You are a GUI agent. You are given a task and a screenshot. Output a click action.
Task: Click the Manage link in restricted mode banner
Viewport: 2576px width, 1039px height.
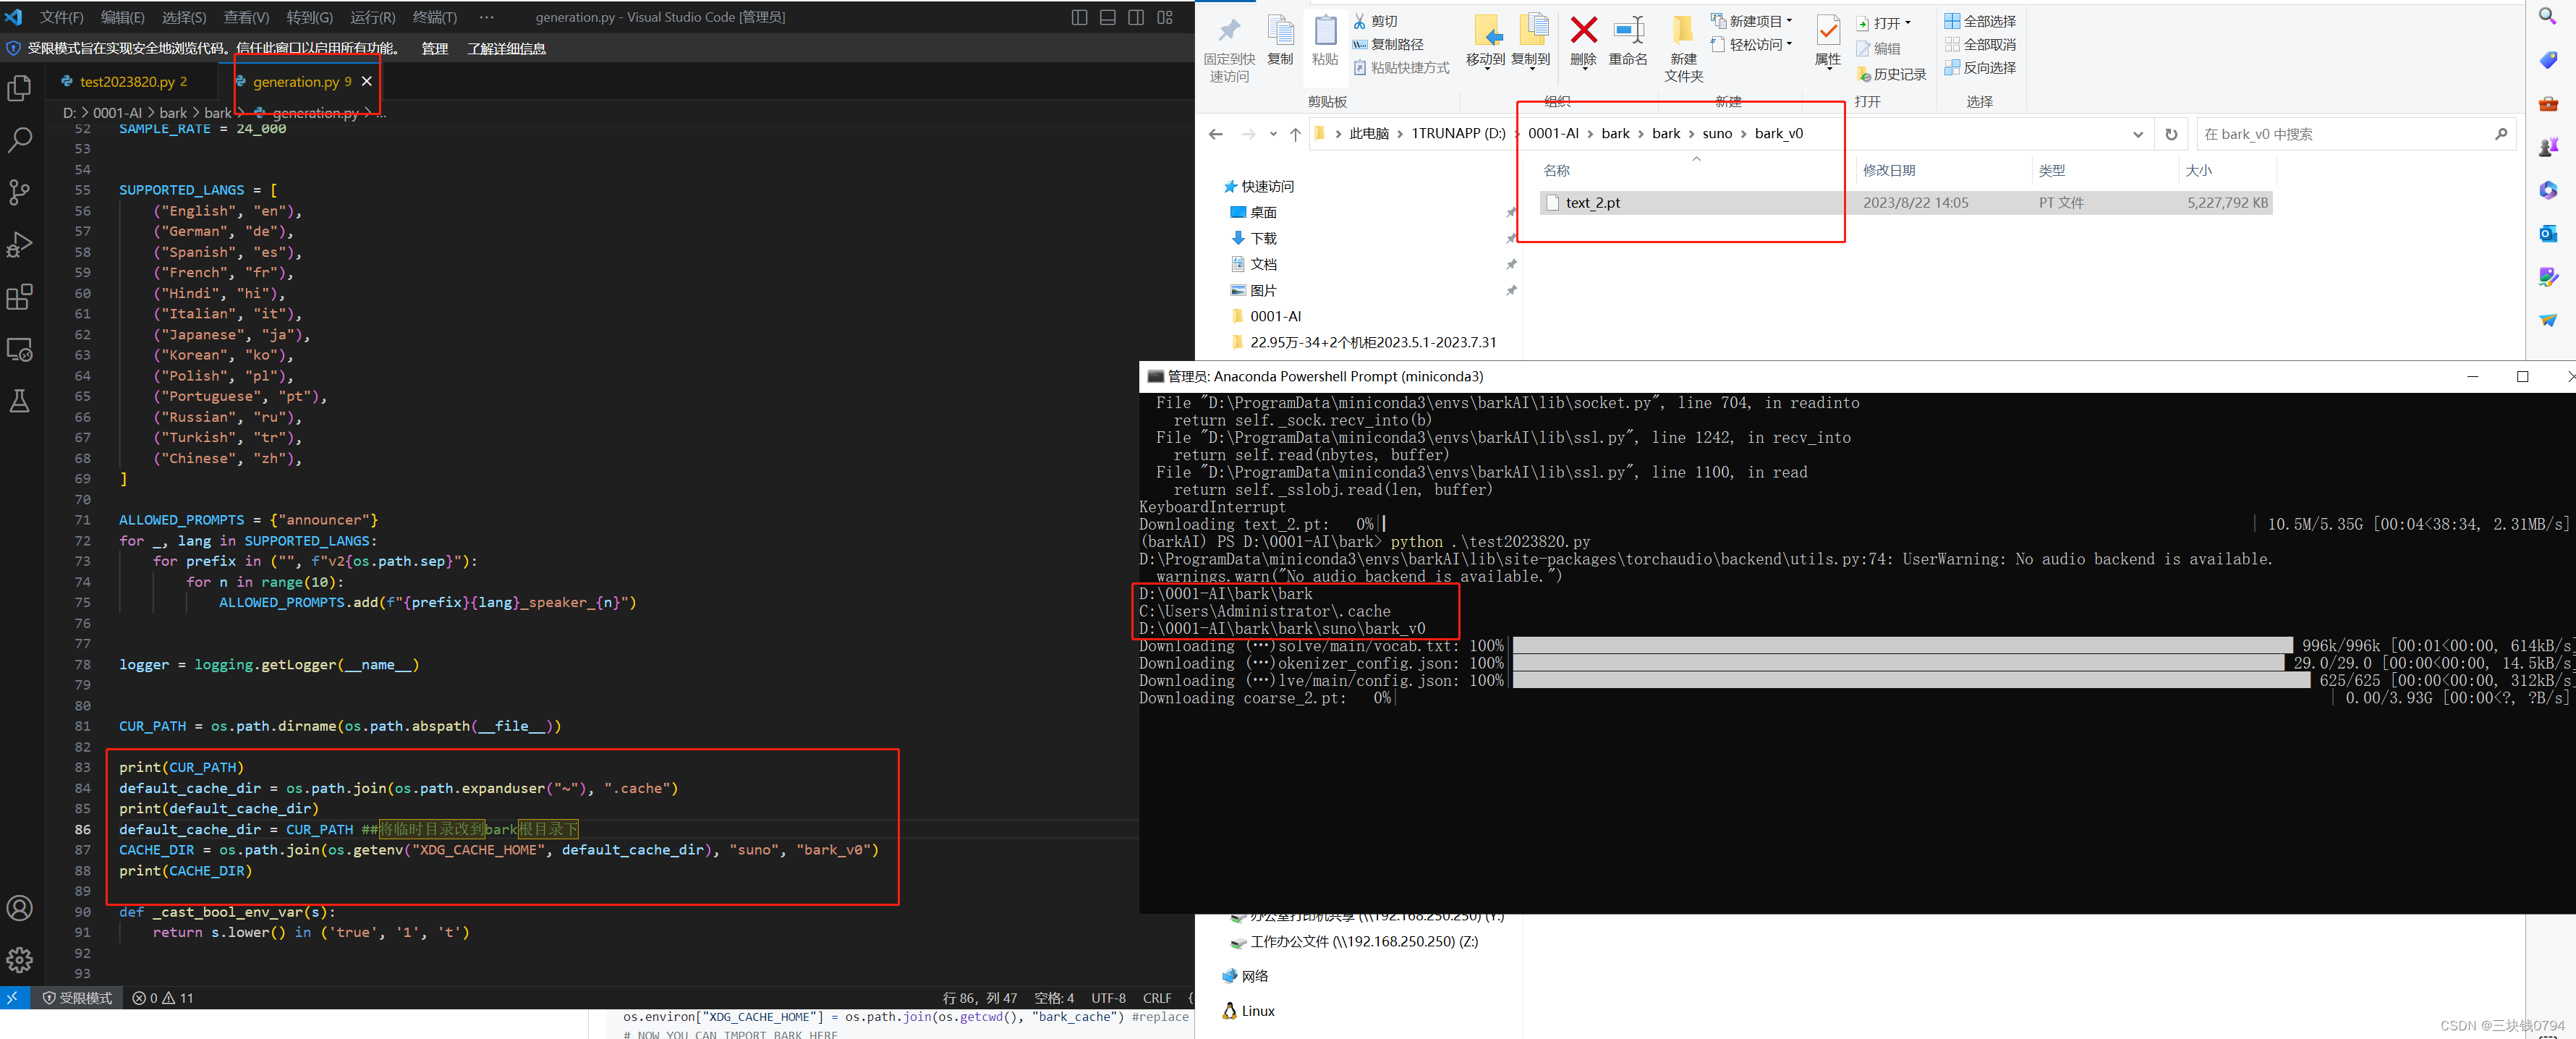(434, 48)
